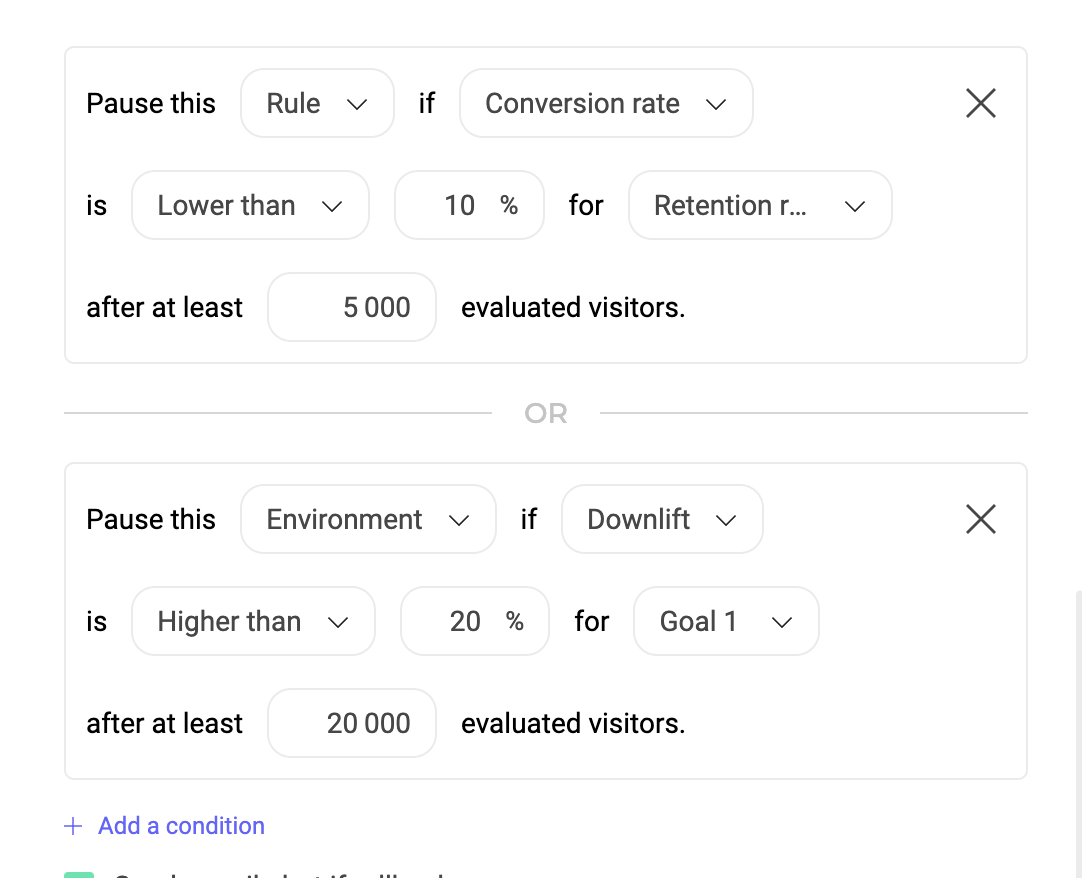Image resolution: width=1082 pixels, height=878 pixels.
Task: Click the plus icon beside Add a condition
Action: click(x=73, y=826)
